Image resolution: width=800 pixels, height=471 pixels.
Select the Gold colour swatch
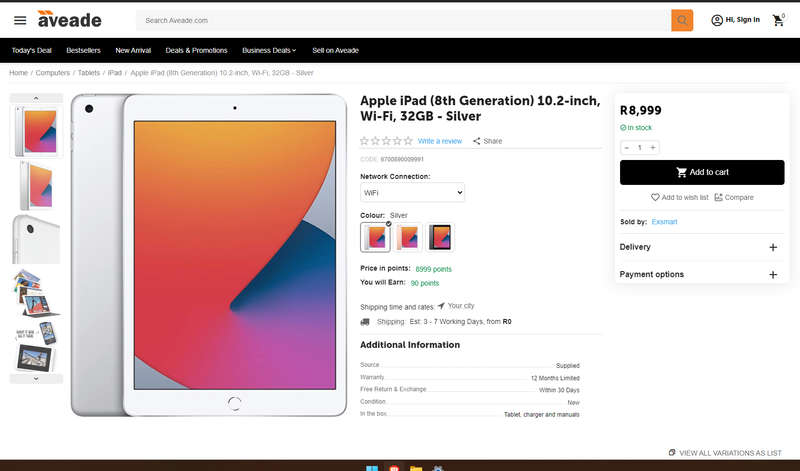(408, 237)
